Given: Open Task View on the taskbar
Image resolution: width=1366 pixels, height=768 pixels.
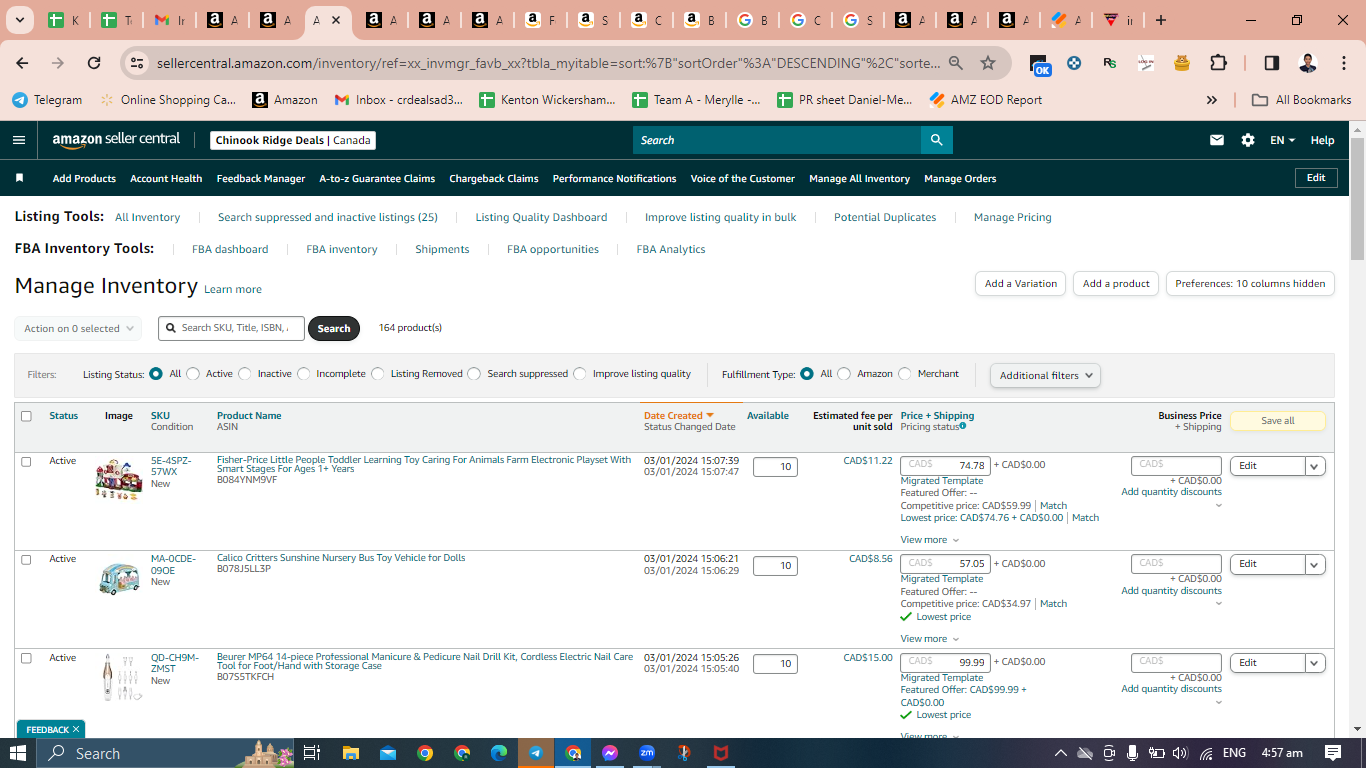Looking at the screenshot, I should click(x=312, y=753).
